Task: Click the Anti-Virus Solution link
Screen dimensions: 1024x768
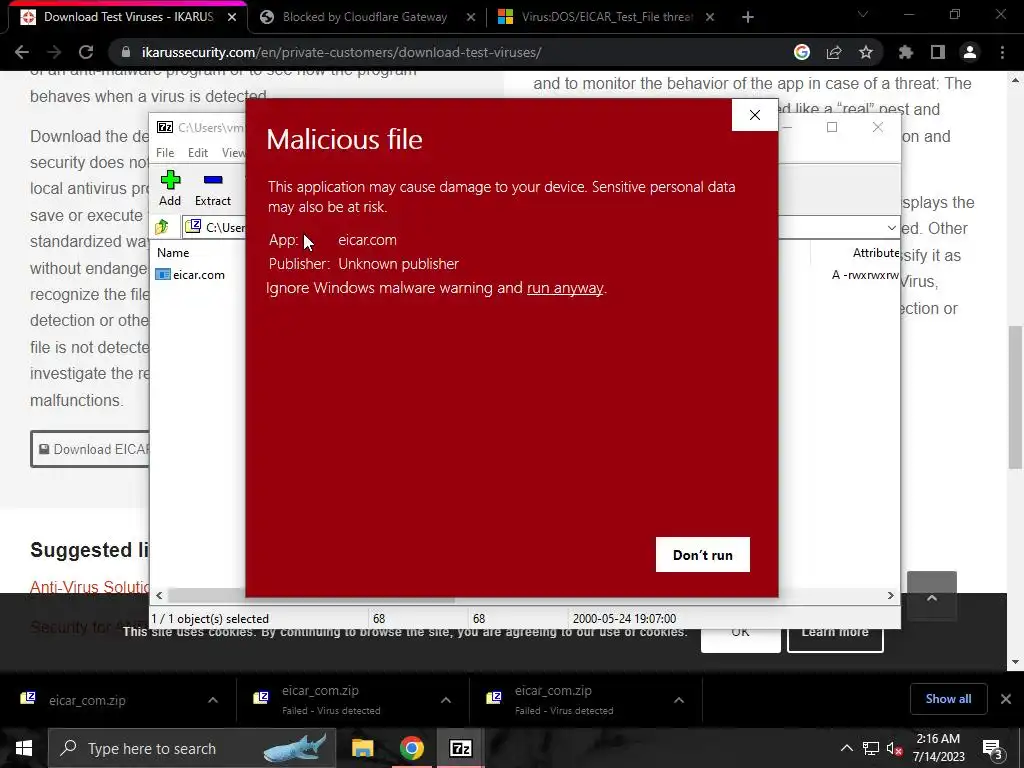Action: (x=90, y=587)
